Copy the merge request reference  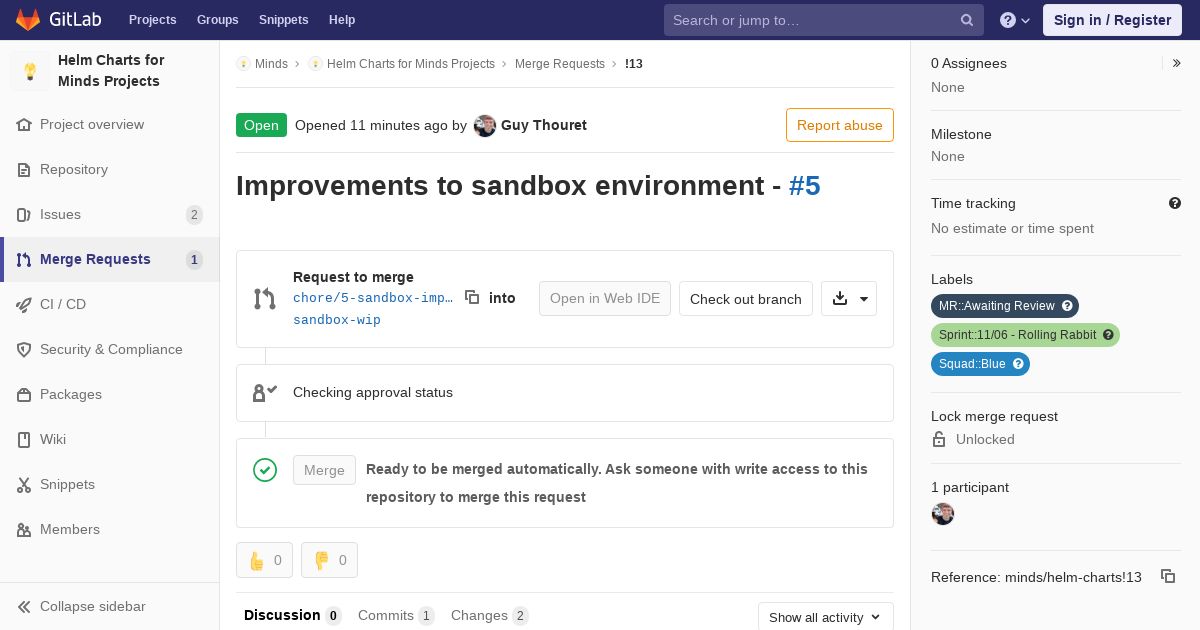1167,576
